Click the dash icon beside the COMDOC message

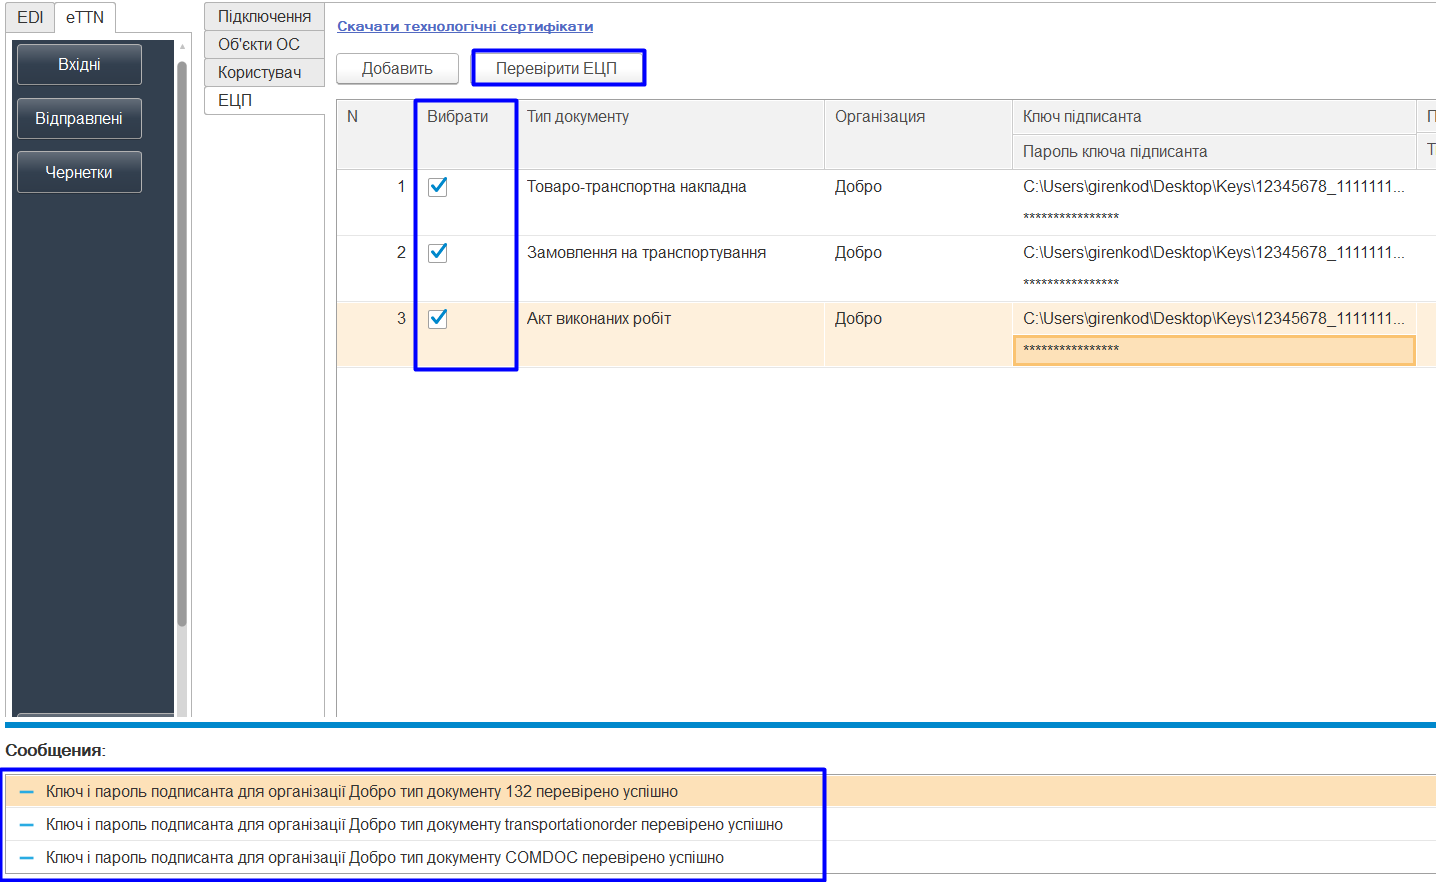click(27, 858)
